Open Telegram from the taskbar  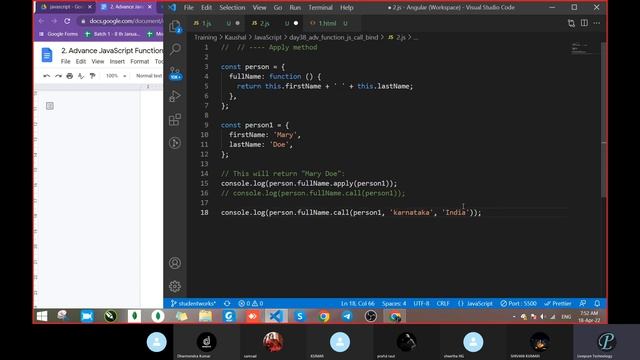click(x=347, y=316)
